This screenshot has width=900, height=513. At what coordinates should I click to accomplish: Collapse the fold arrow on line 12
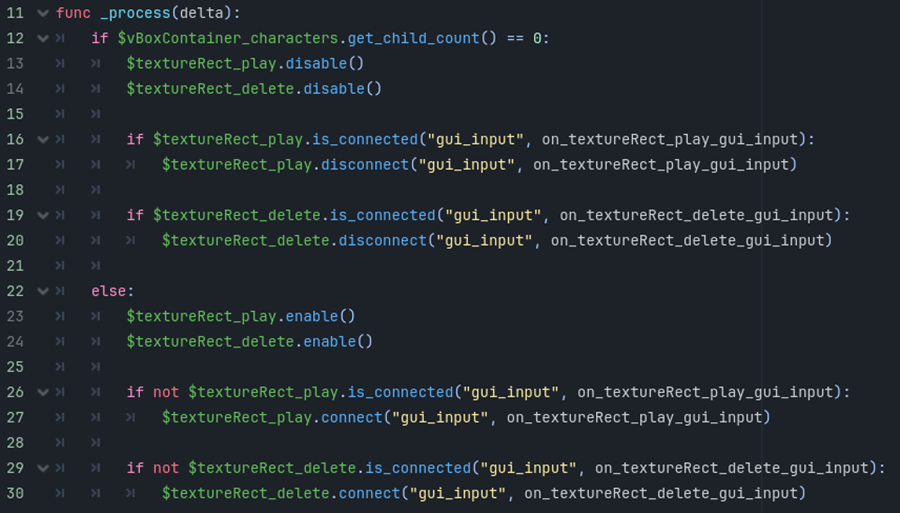coord(43,38)
